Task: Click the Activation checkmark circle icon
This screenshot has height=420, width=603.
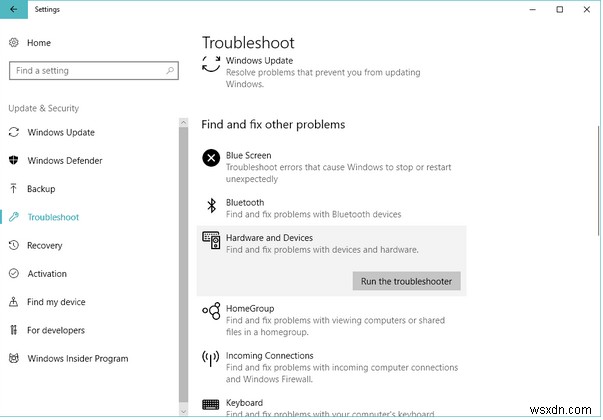Action: click(x=14, y=273)
